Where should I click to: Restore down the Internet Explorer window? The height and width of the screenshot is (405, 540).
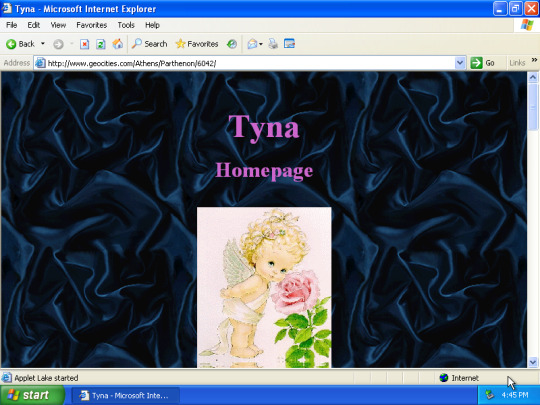tap(515, 9)
